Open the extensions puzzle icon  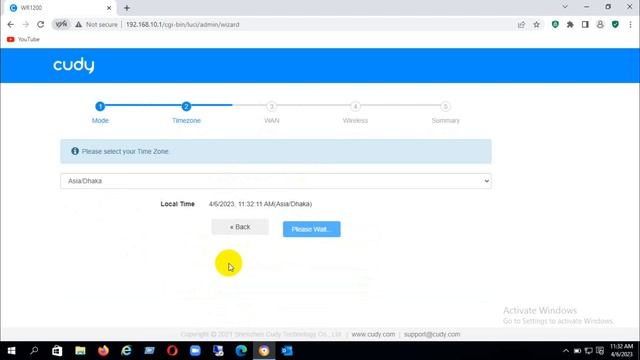(570, 24)
